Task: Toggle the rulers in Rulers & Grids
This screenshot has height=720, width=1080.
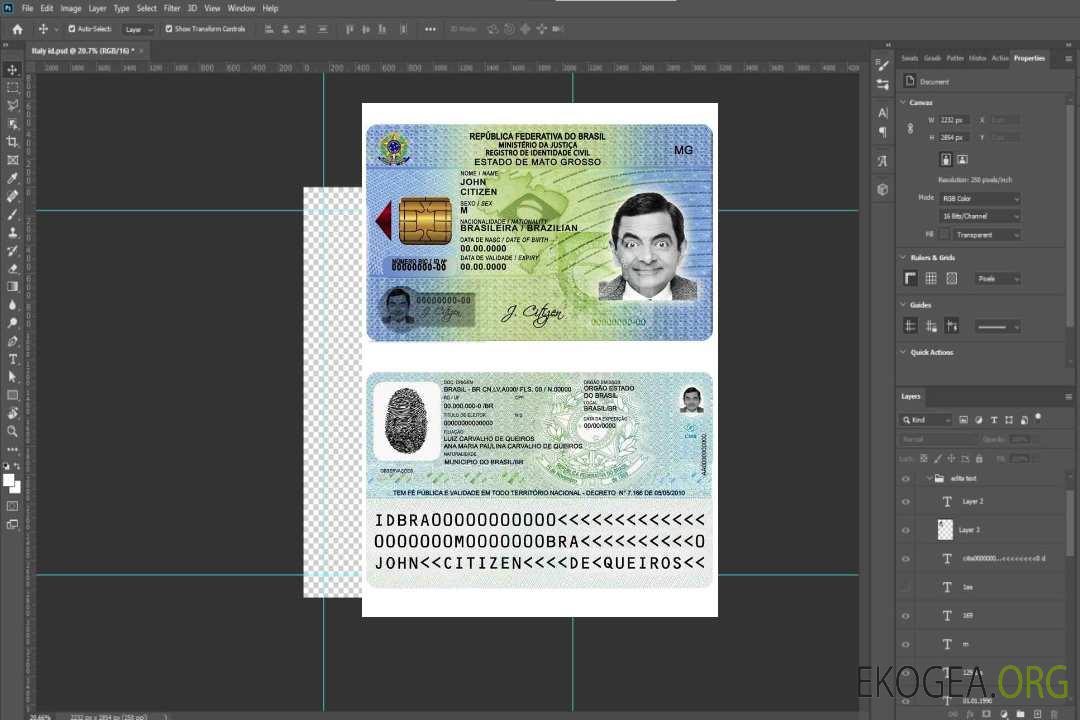Action: tap(910, 278)
